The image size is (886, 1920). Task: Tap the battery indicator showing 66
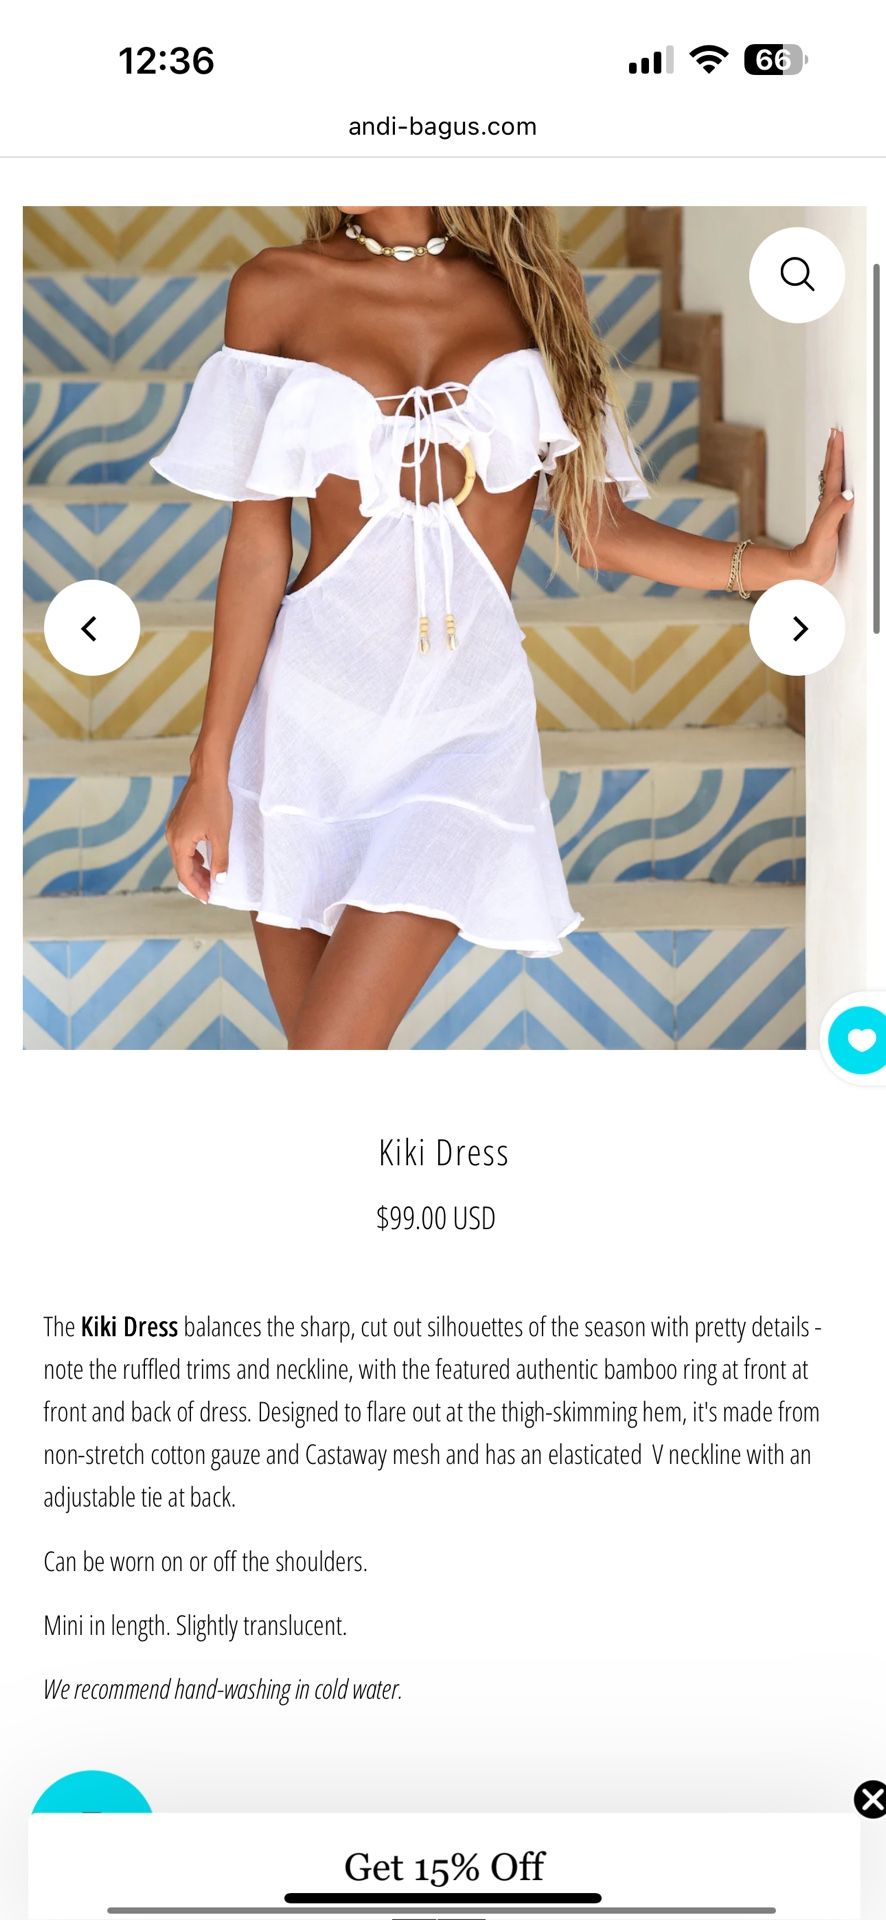point(776,60)
